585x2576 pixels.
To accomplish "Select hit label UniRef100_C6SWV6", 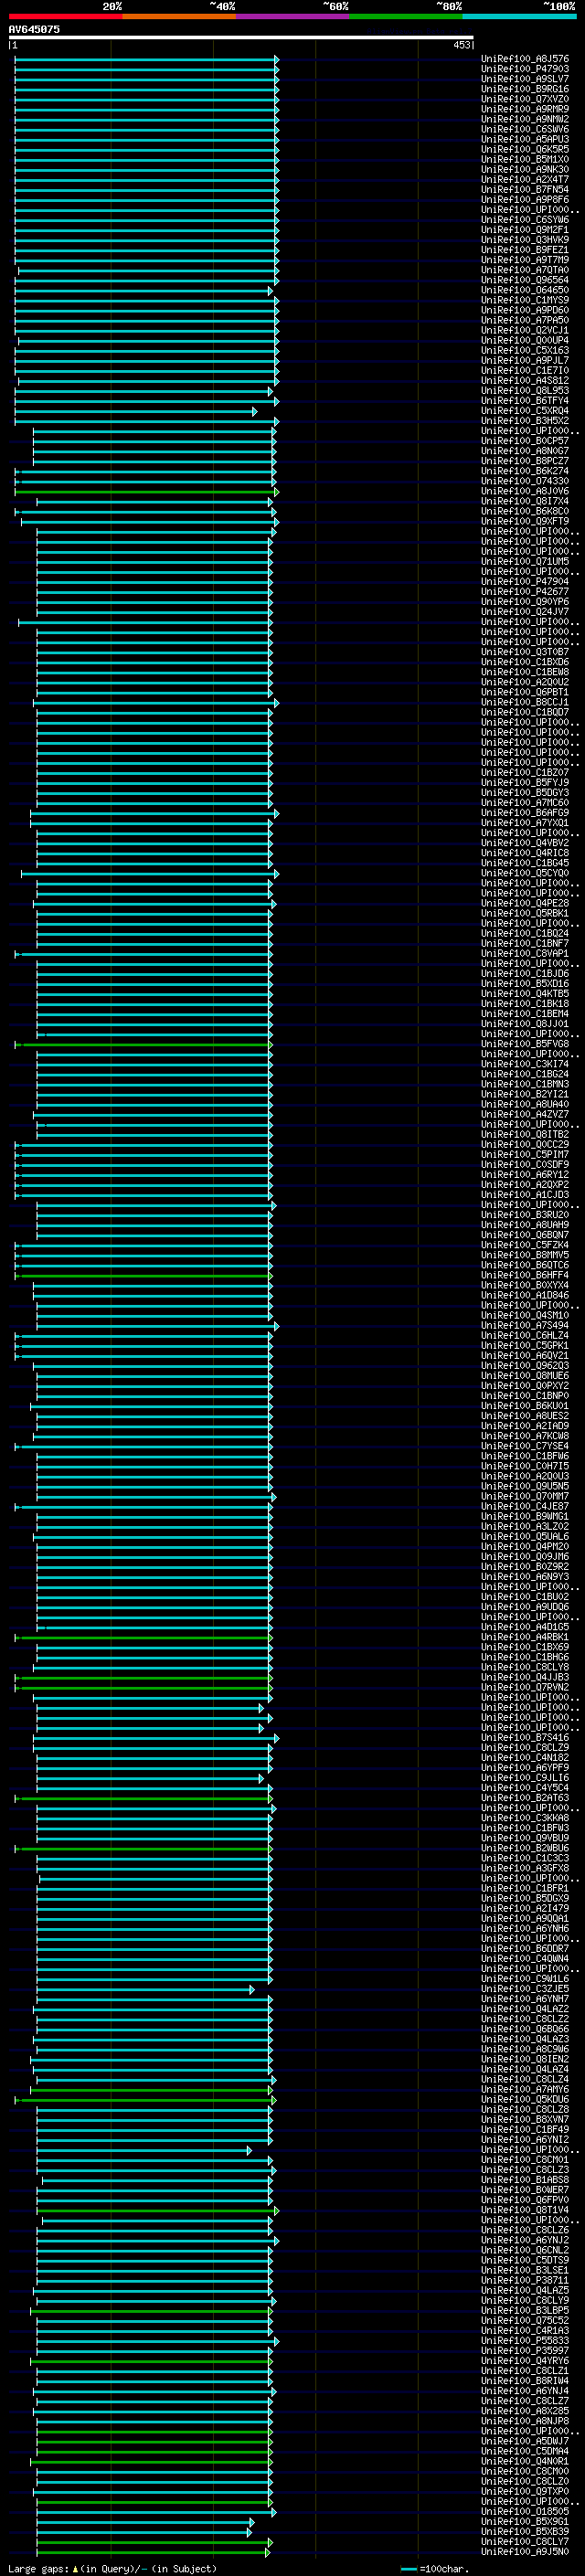I will pos(525,129).
